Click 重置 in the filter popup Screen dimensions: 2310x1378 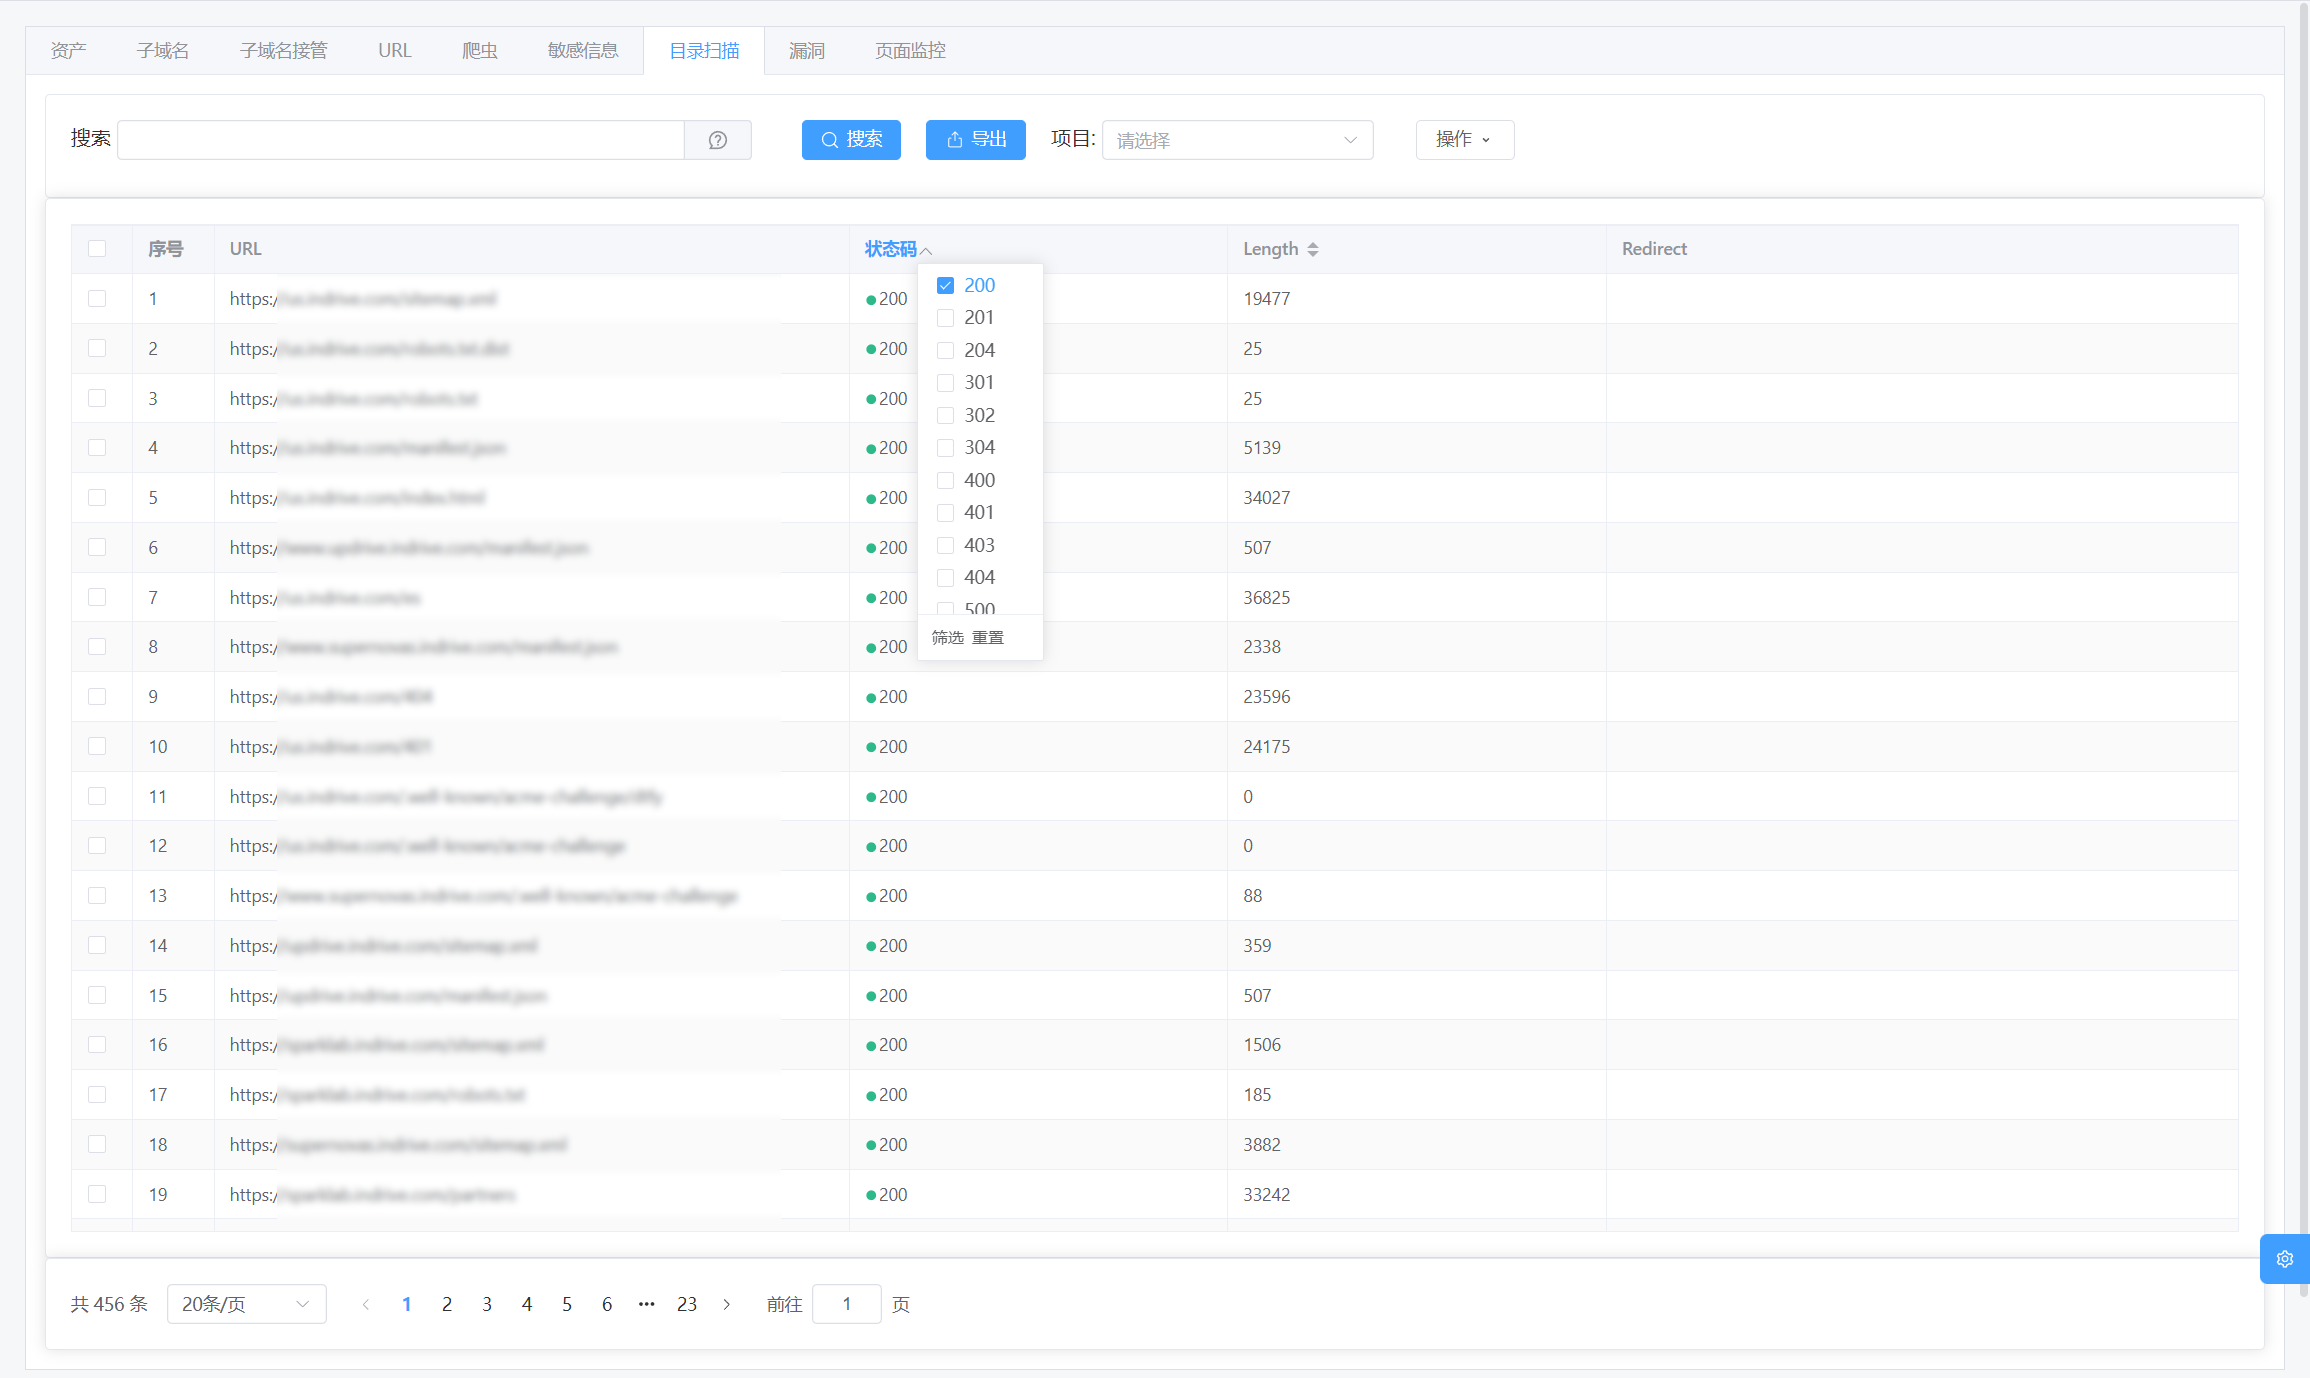click(x=988, y=638)
